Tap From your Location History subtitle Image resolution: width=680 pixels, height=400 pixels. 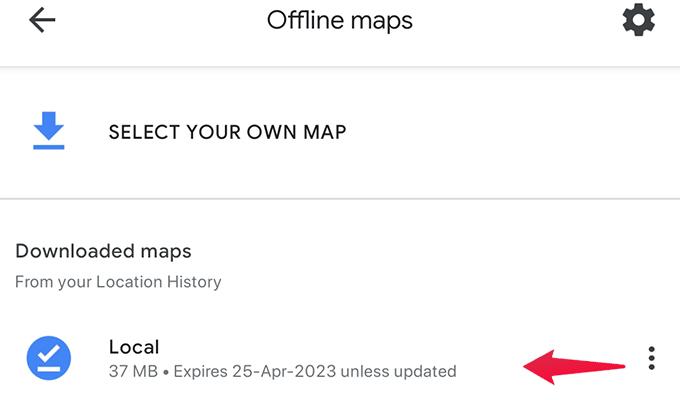[118, 282]
